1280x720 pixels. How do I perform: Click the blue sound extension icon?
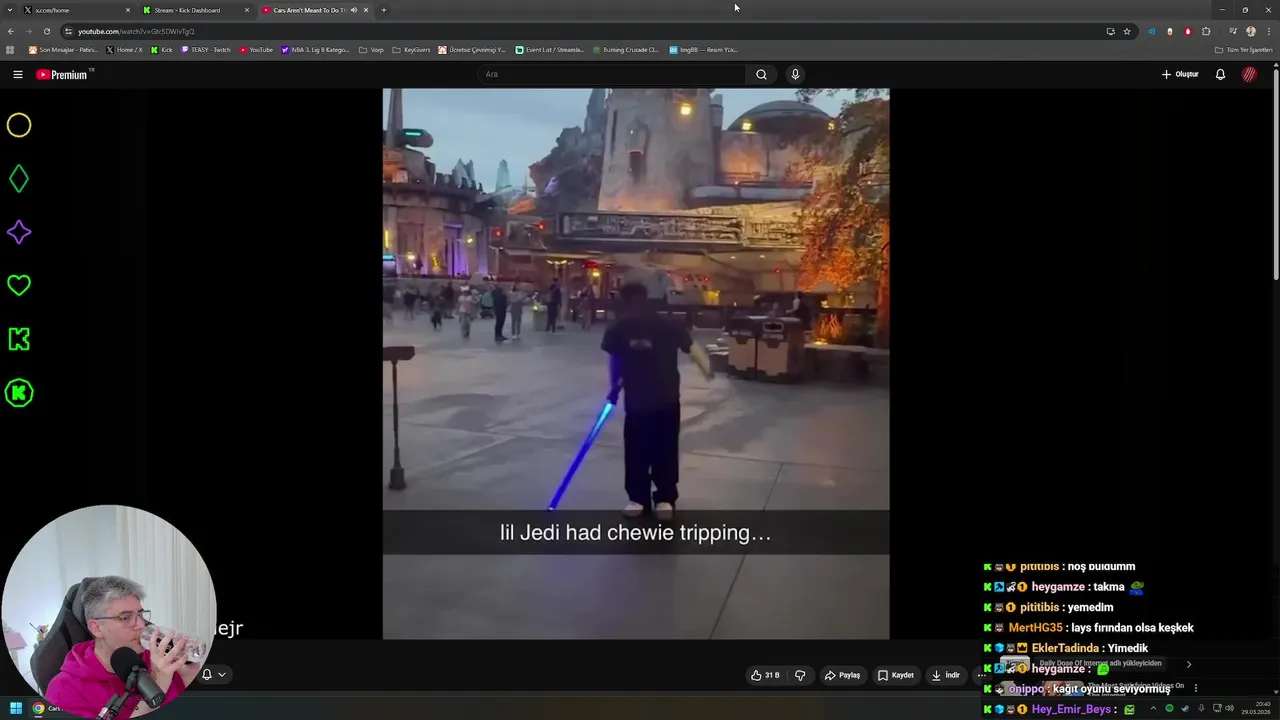[x=1152, y=31]
